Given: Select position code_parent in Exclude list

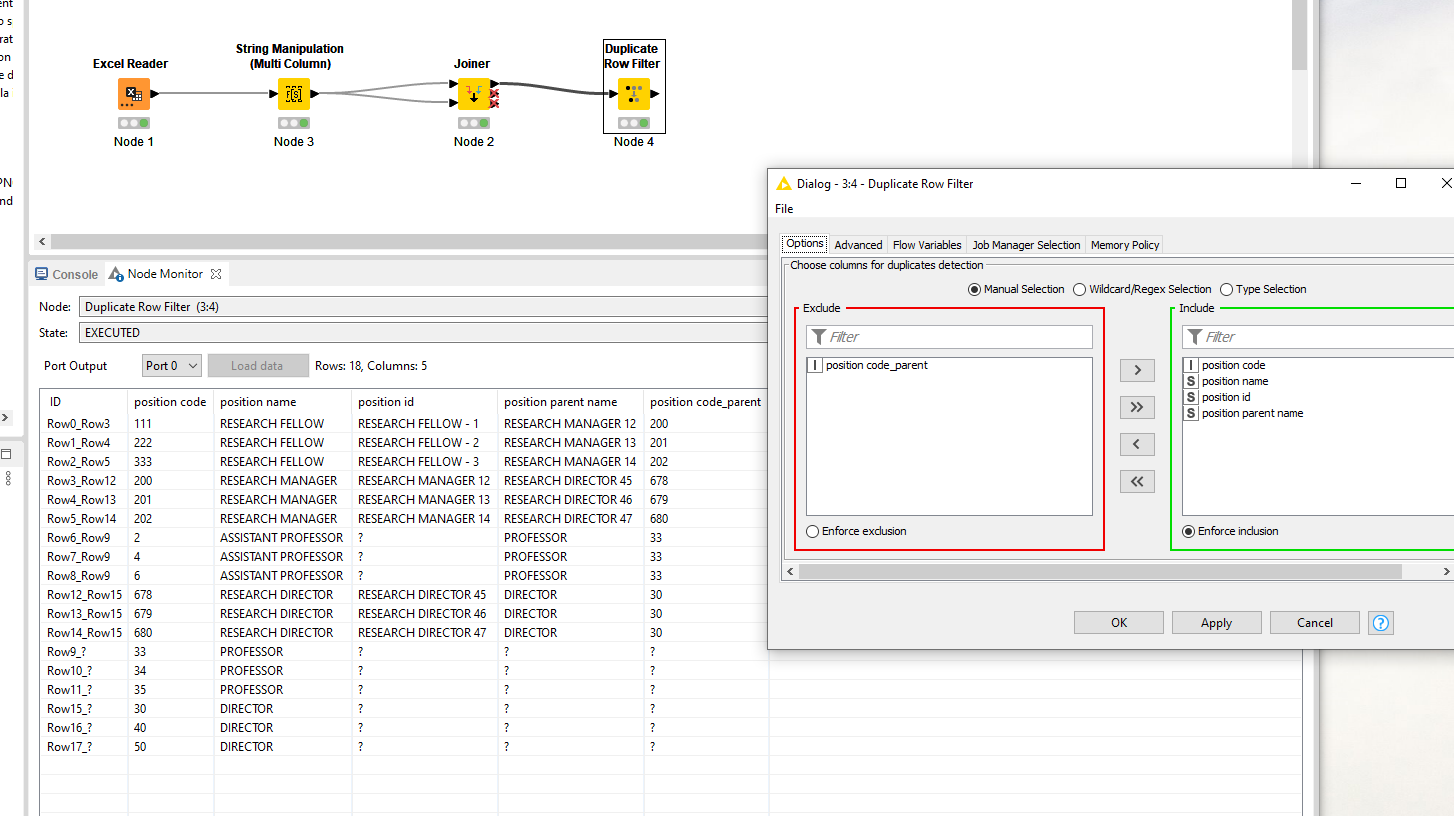Looking at the screenshot, I should [x=877, y=365].
